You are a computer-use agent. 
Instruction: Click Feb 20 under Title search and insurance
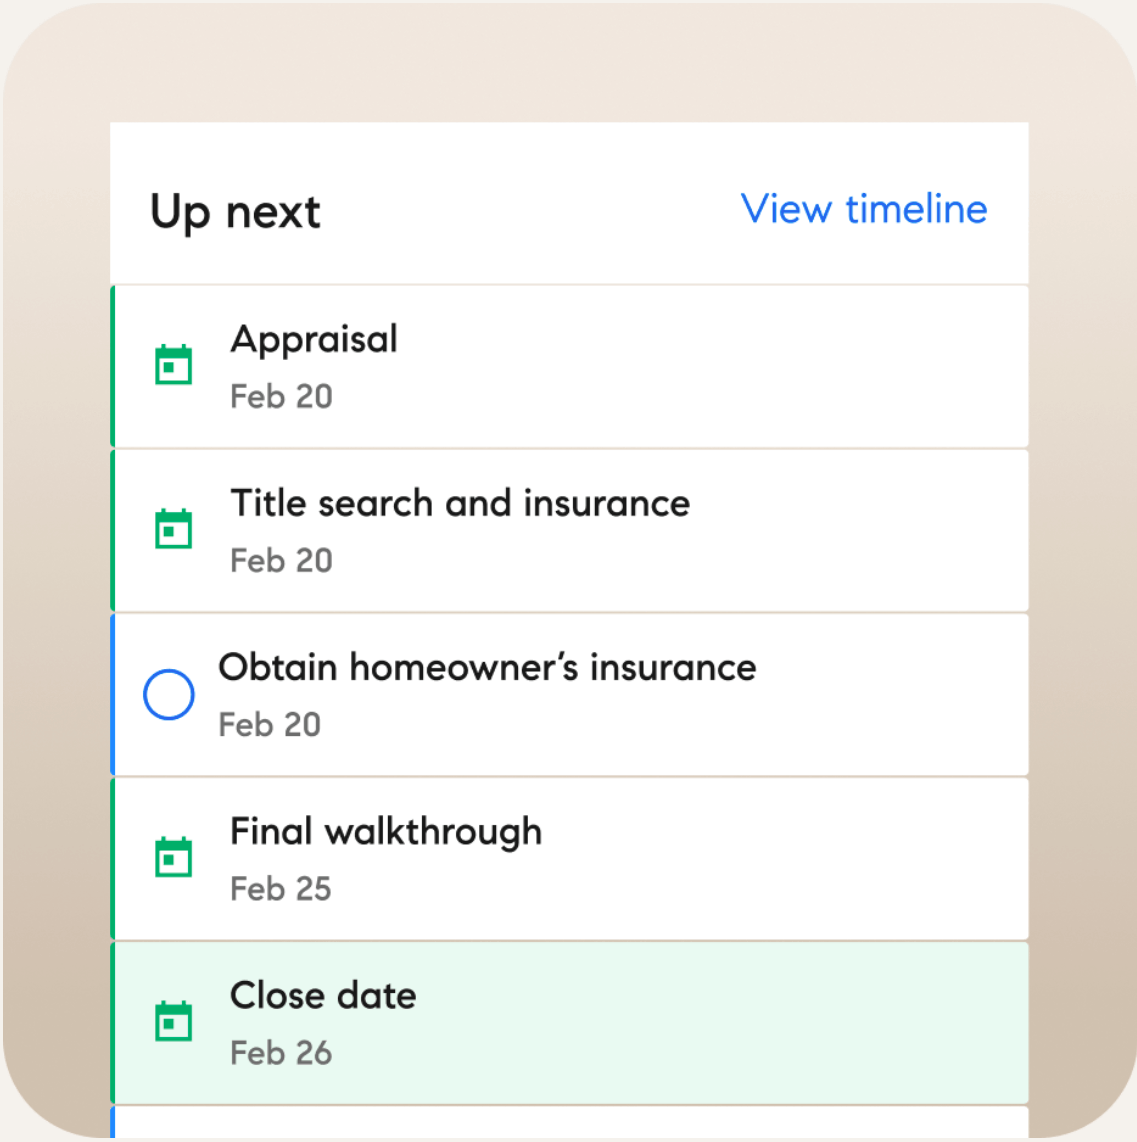tap(281, 561)
